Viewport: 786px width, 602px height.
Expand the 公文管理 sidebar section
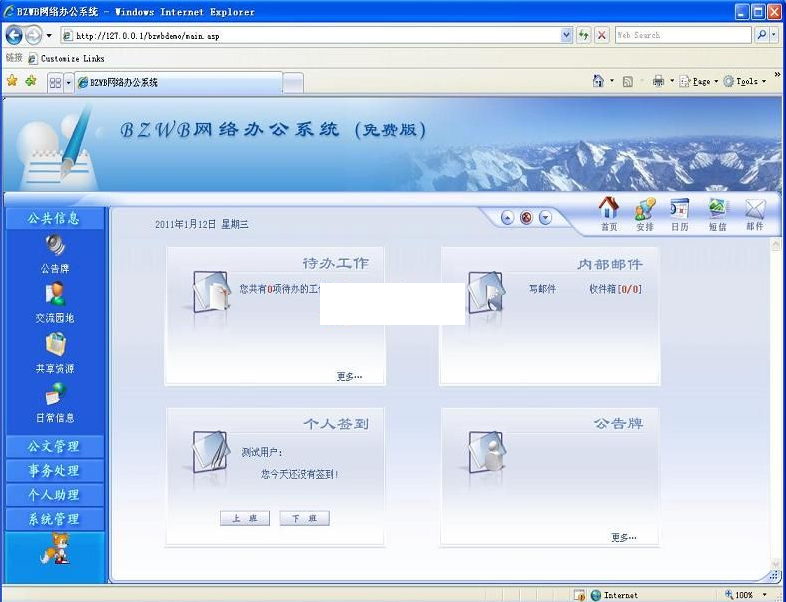point(54,446)
